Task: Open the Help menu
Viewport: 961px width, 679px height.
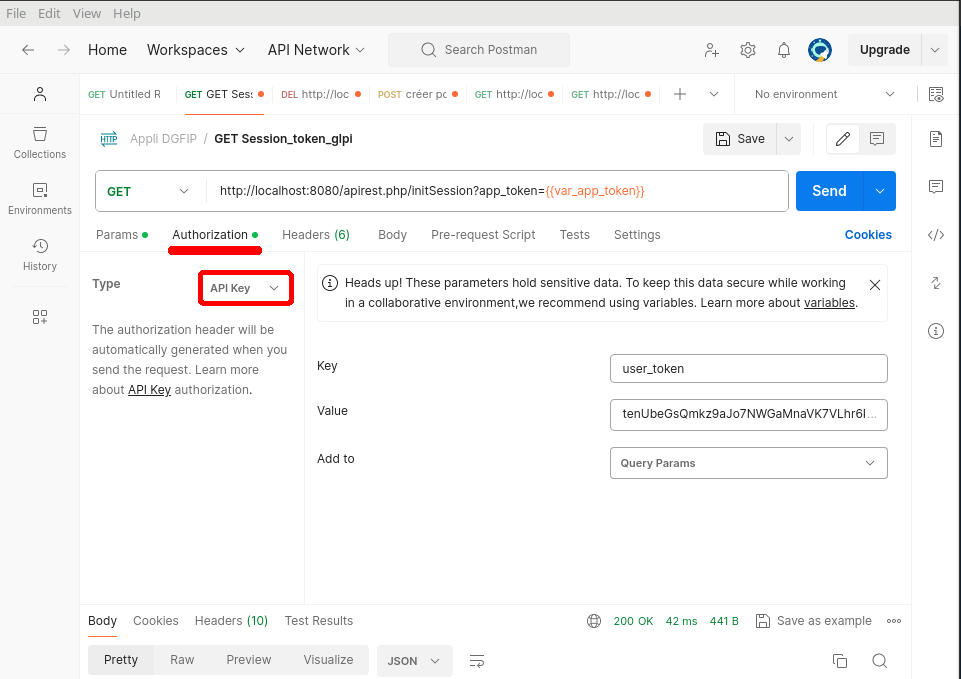Action: click(x=126, y=13)
